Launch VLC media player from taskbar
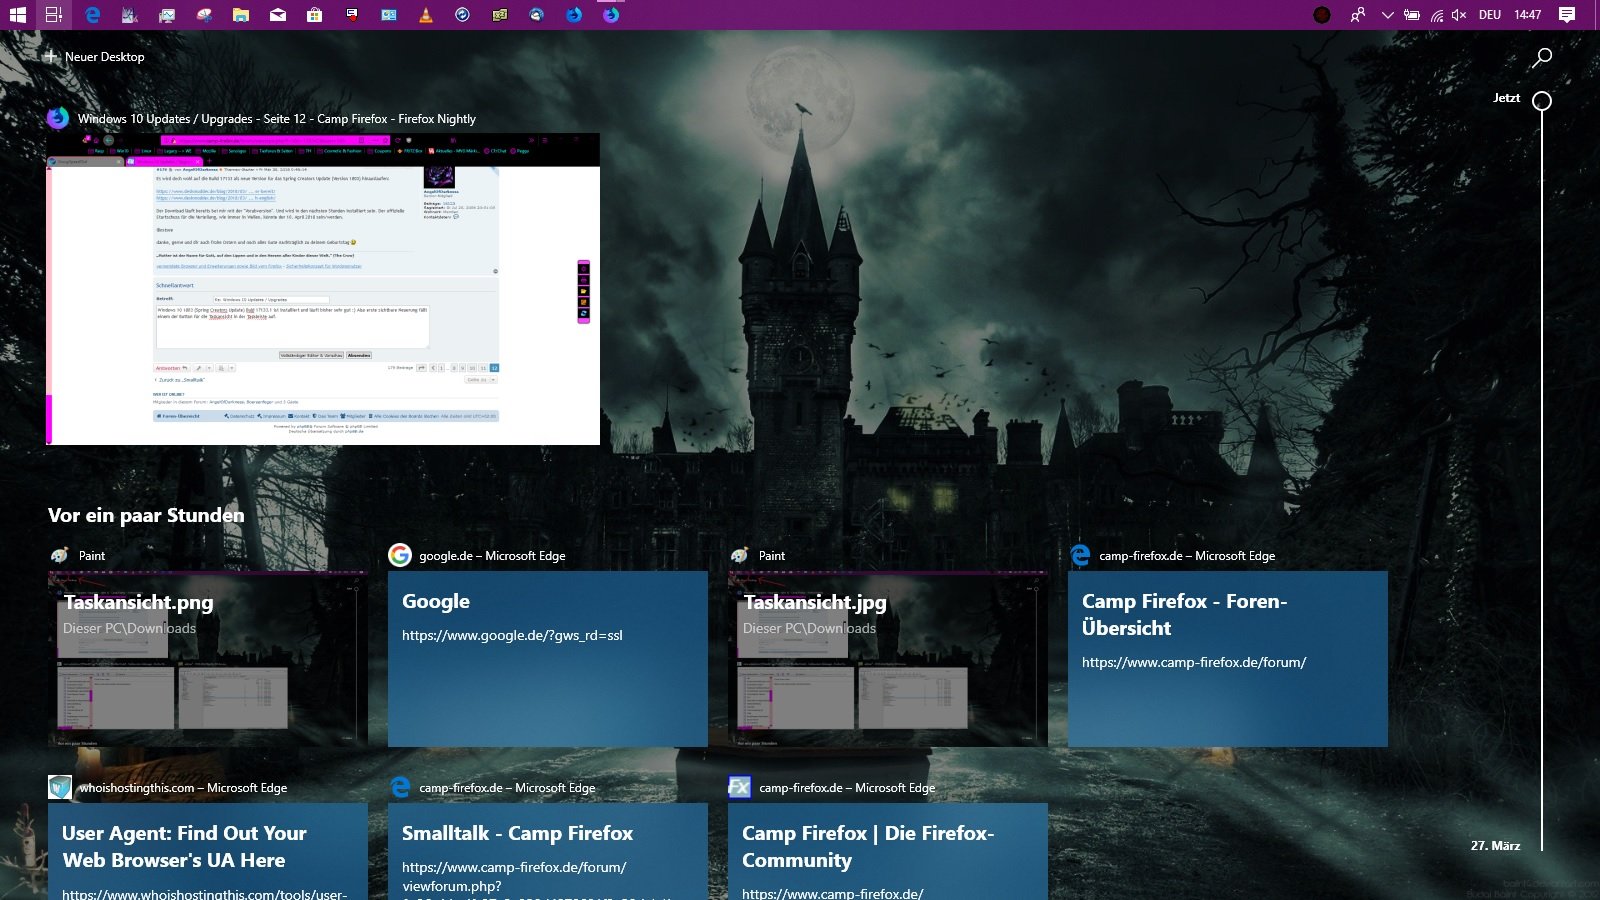Screen dimensions: 1600x900 point(426,15)
